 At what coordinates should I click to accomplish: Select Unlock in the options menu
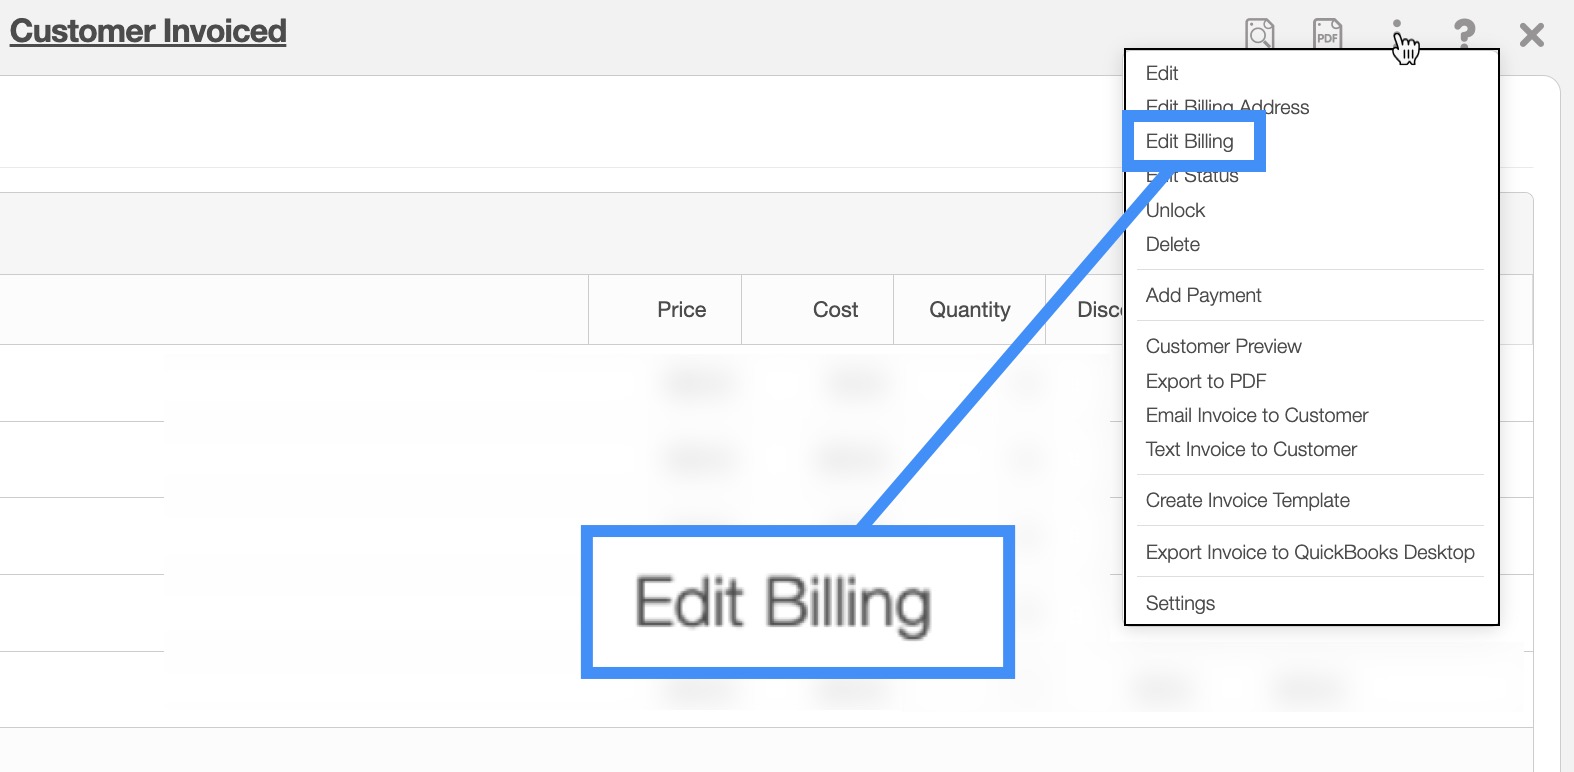coord(1175,210)
